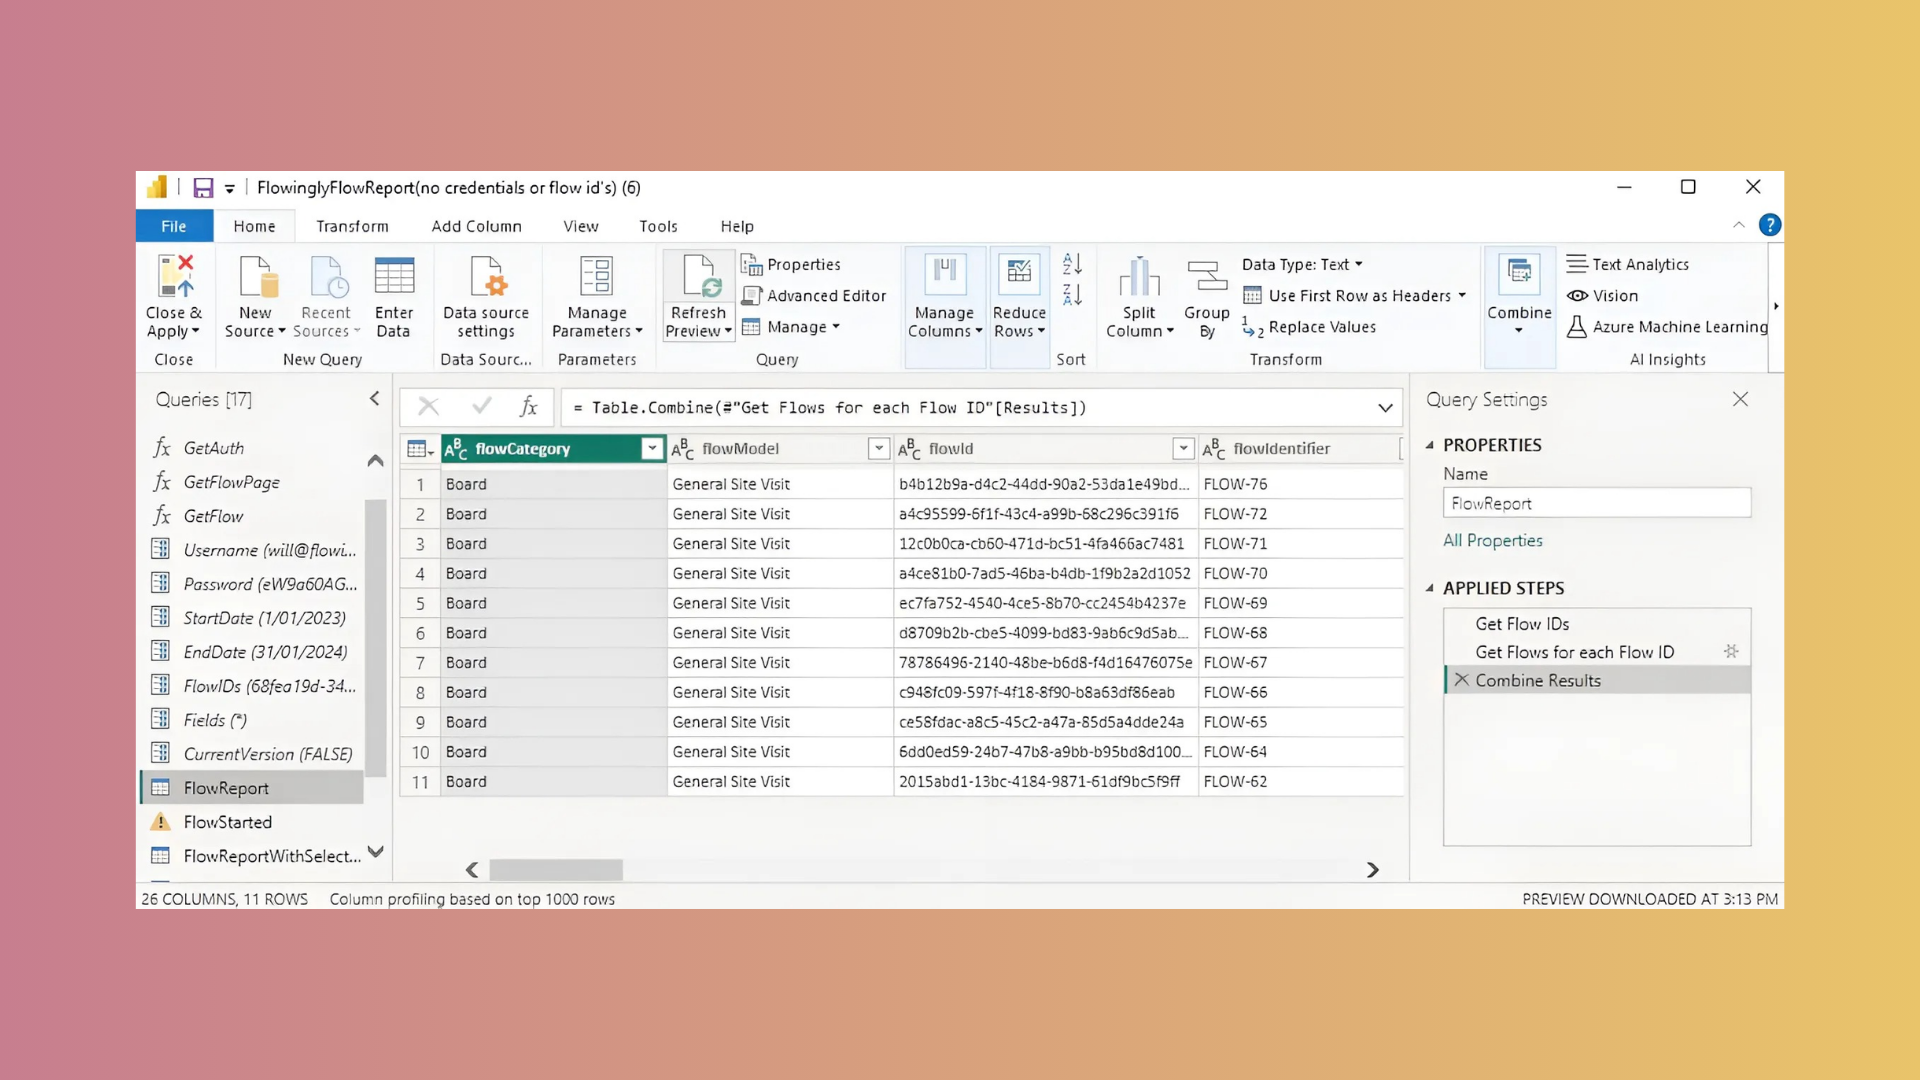Viewport: 1920px width, 1080px height.
Task: Expand the formula bar
Action: pyautogui.click(x=1385, y=407)
